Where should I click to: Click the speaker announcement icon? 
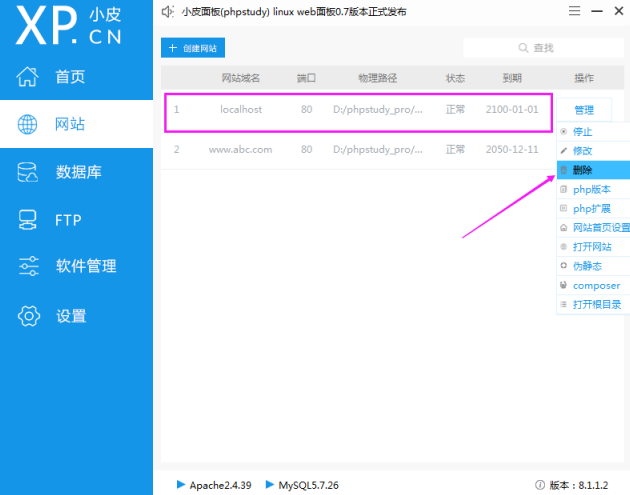click(168, 12)
